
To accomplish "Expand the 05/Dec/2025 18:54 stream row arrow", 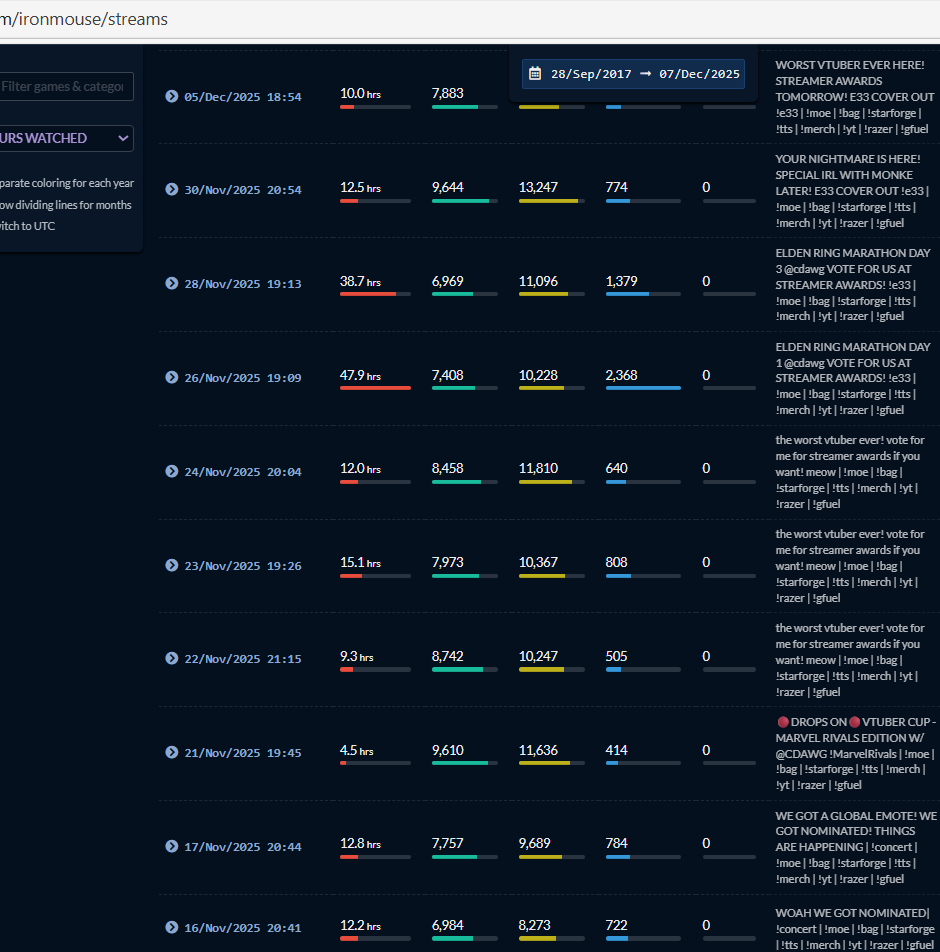I will (x=172, y=96).
